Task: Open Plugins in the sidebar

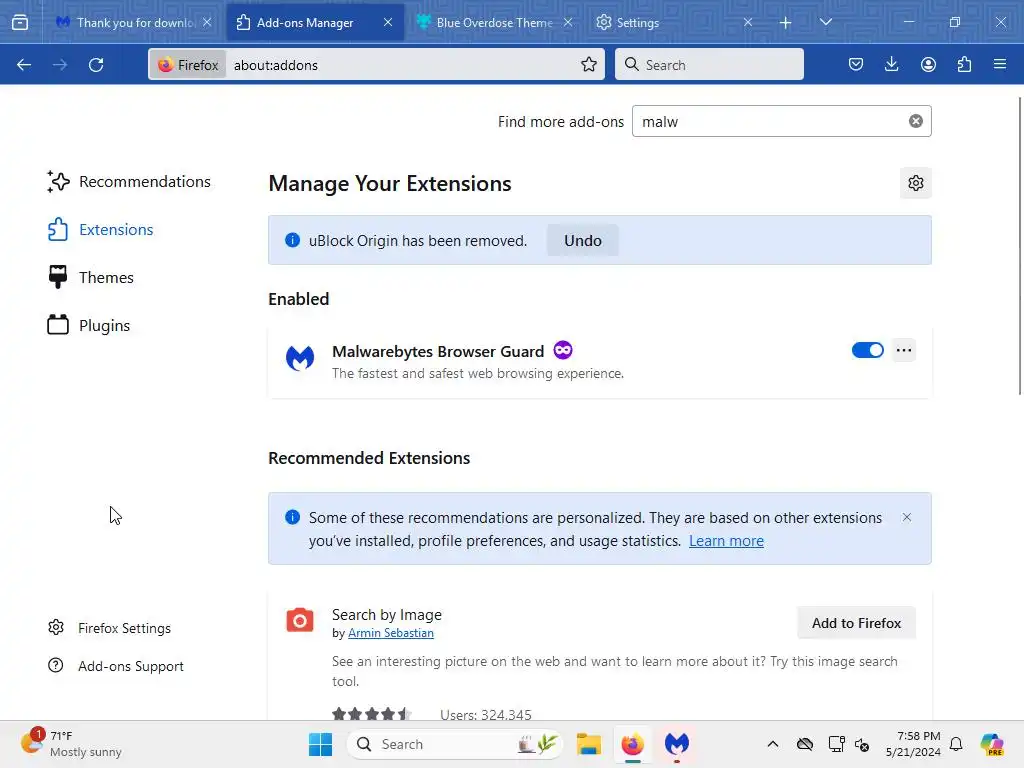Action: pos(89,325)
